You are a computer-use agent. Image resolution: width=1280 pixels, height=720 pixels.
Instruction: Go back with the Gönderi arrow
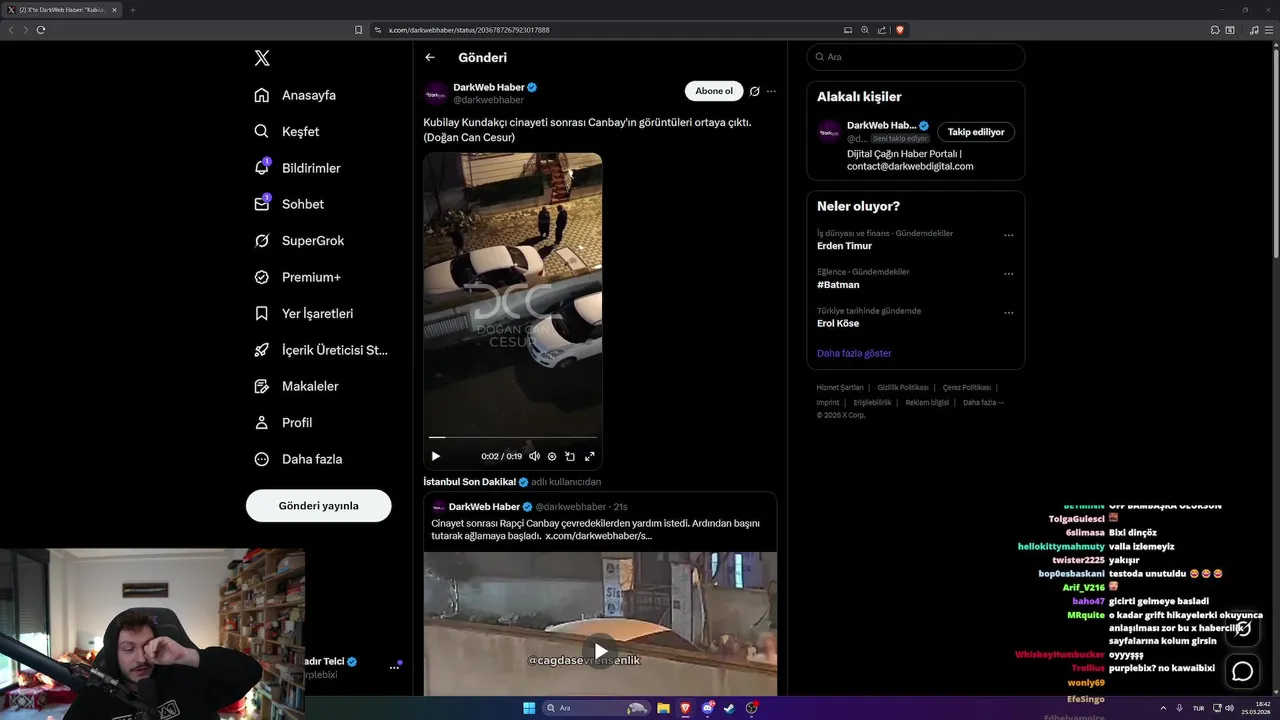point(430,58)
